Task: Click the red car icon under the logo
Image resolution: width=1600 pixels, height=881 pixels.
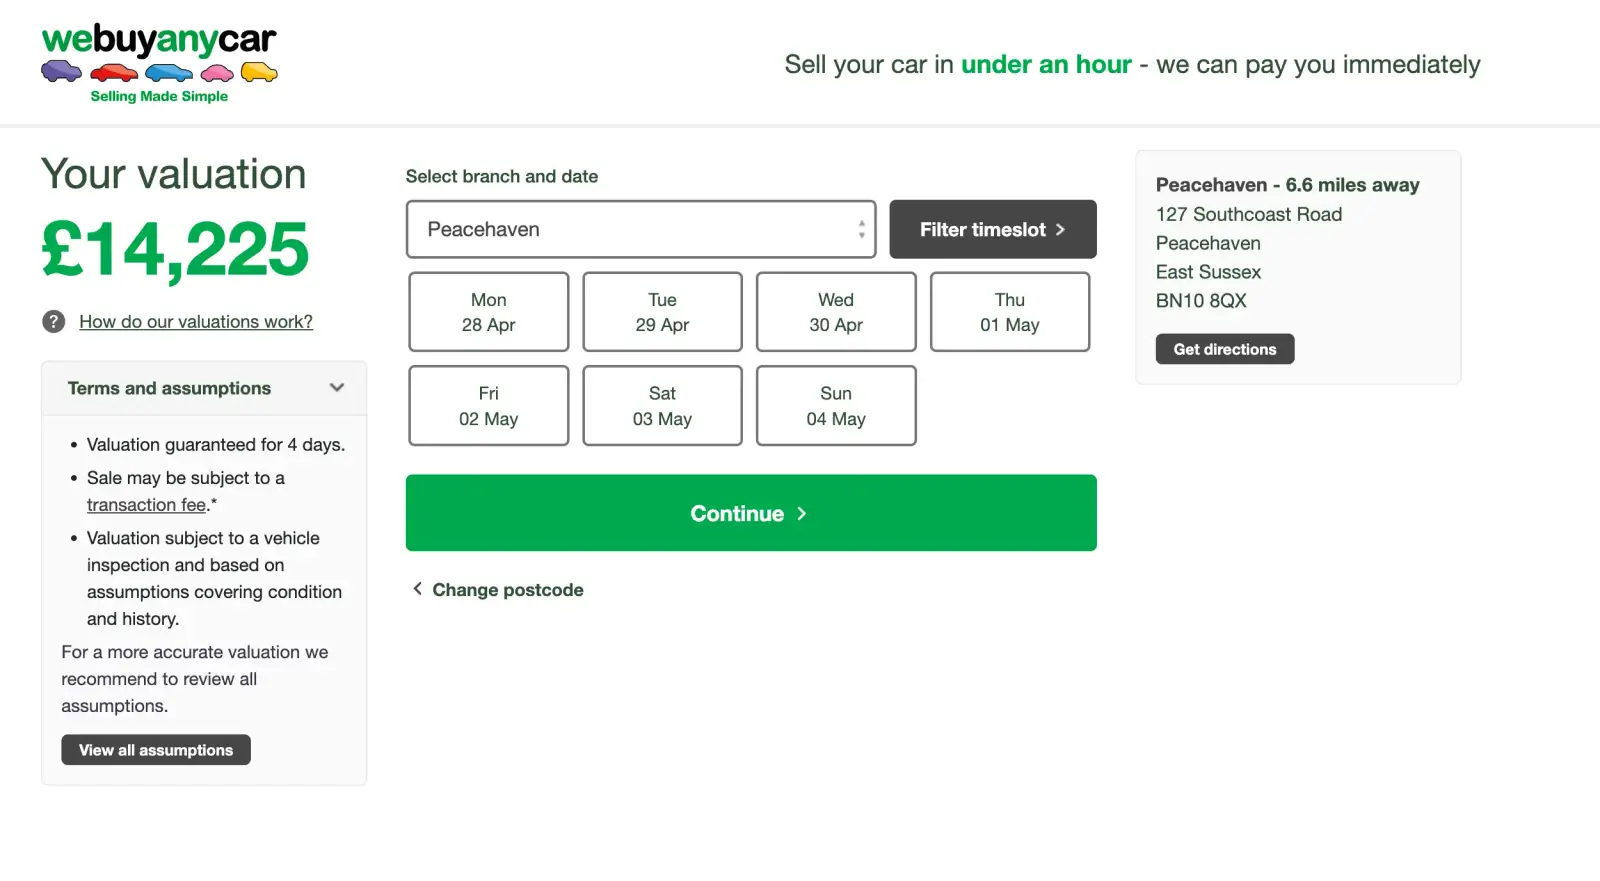Action: point(115,71)
